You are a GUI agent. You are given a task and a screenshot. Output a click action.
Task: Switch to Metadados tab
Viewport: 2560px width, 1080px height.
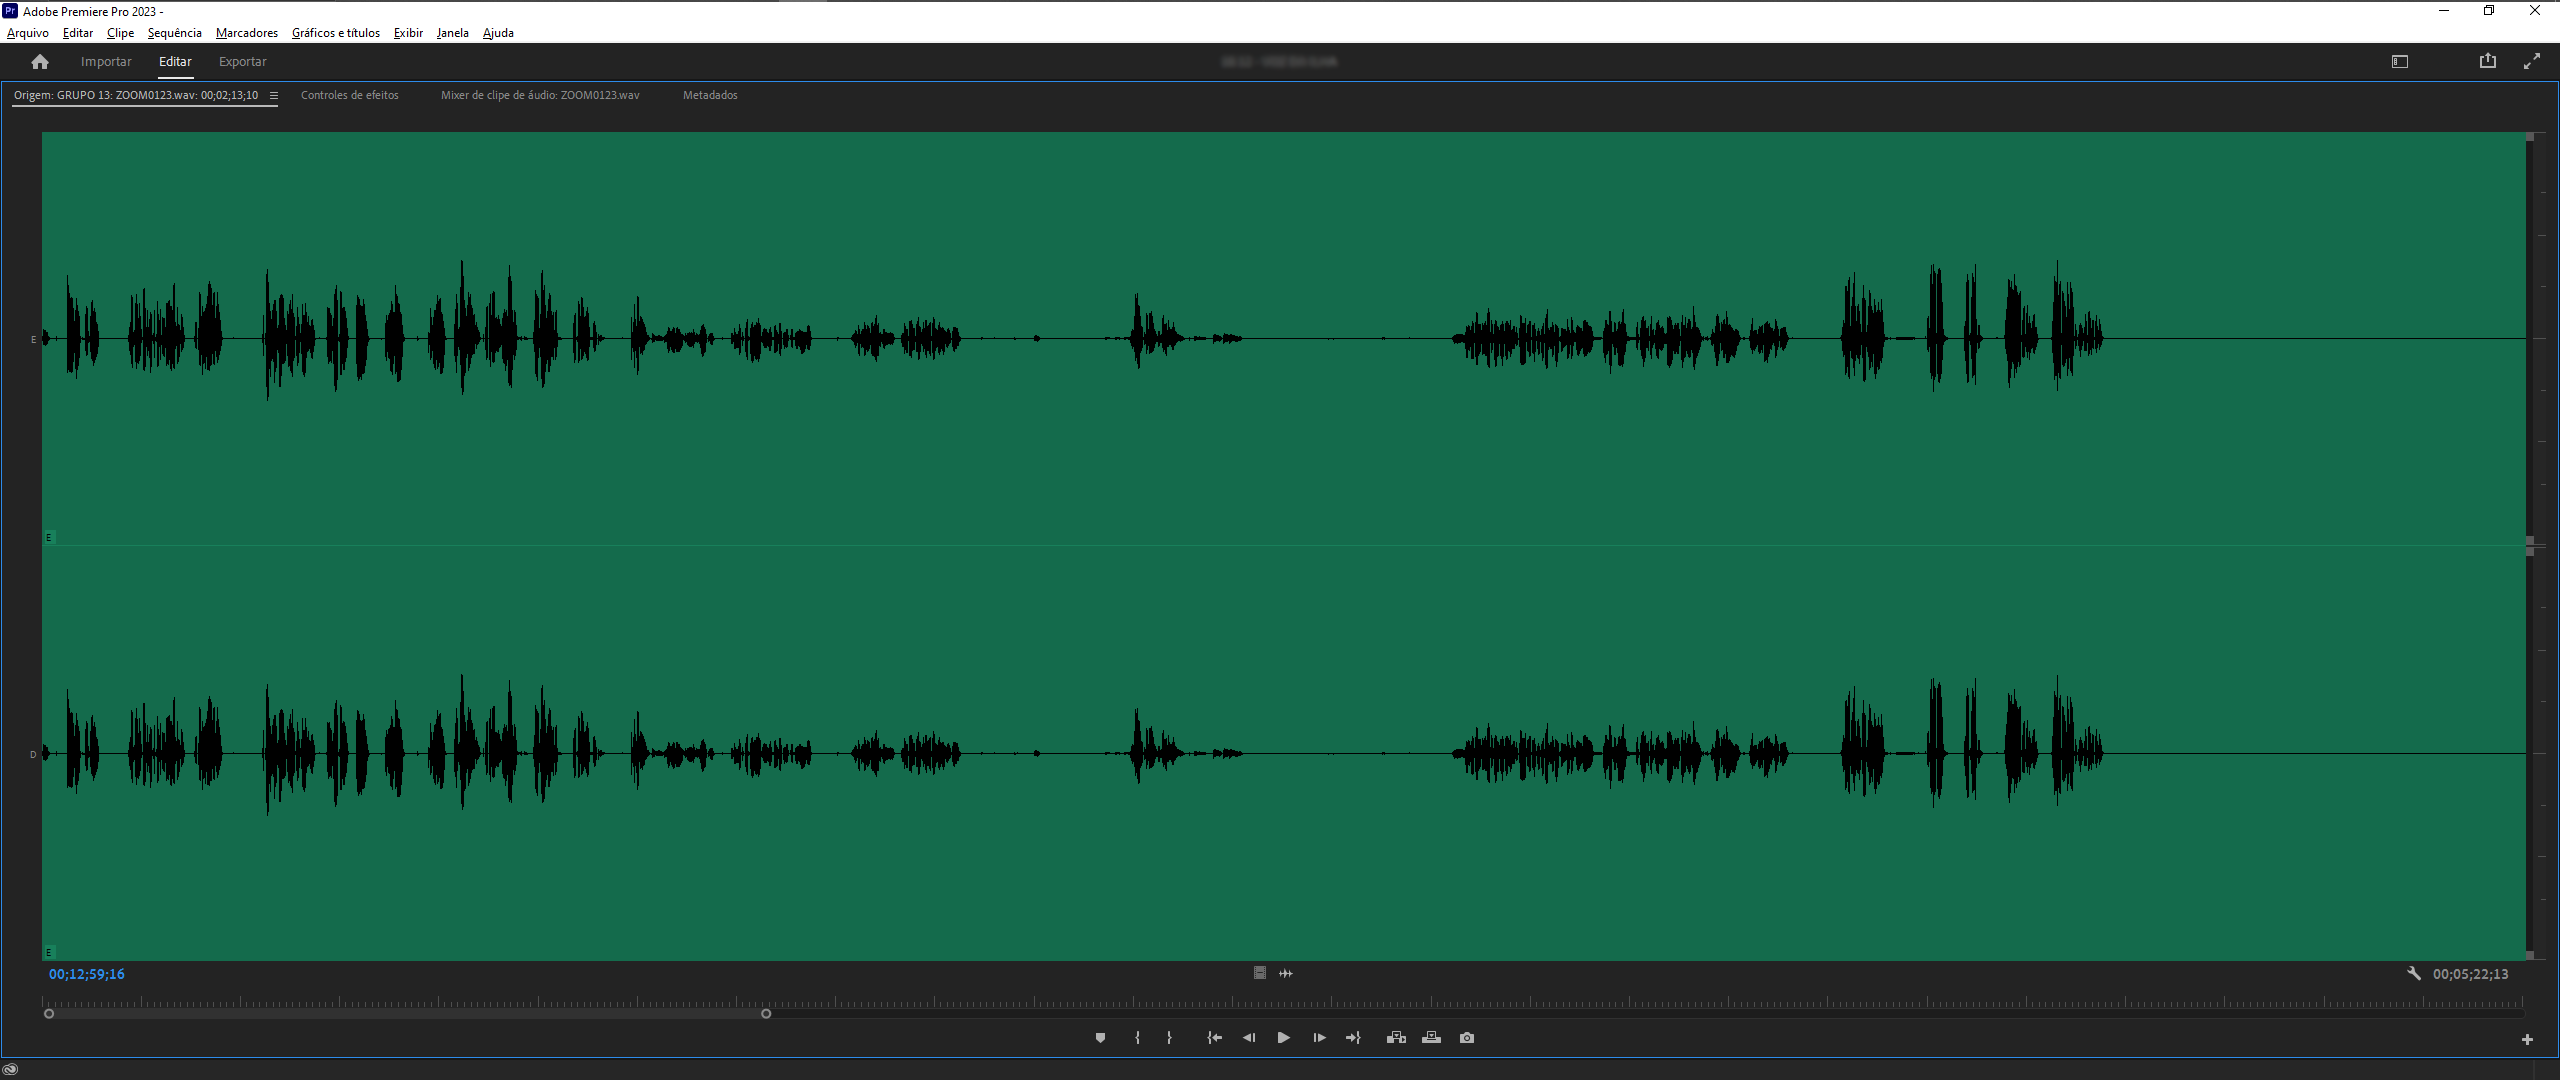[710, 95]
